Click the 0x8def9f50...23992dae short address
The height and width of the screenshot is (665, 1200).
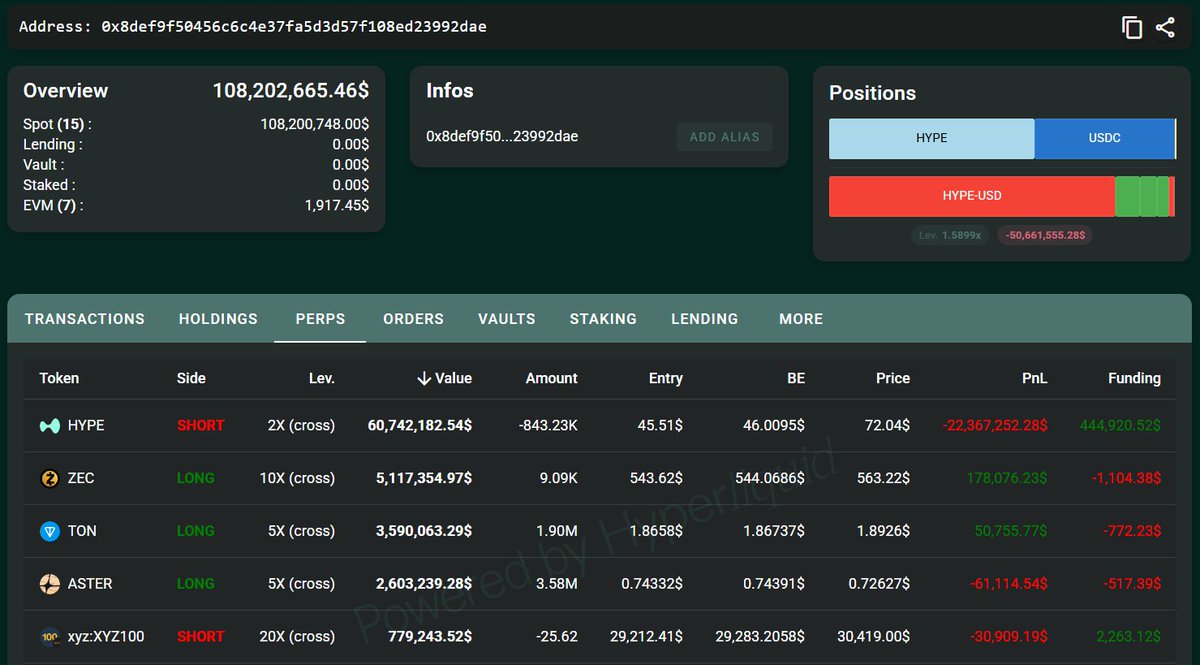502,136
